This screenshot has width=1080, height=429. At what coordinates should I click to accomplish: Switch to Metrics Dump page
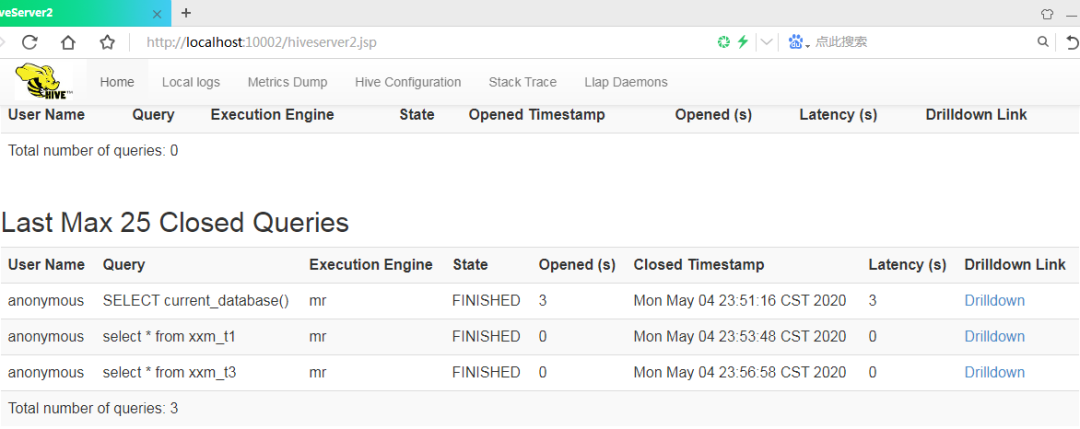click(x=287, y=82)
